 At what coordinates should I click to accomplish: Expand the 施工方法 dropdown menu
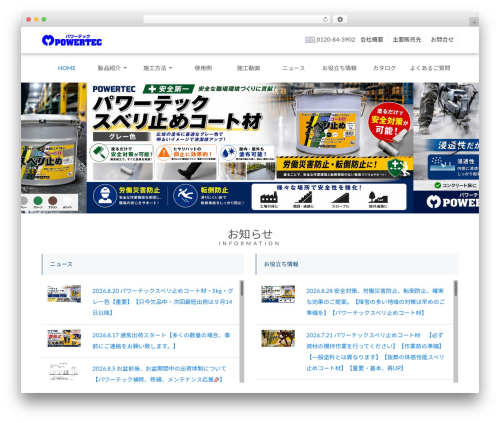pyautogui.click(x=158, y=68)
